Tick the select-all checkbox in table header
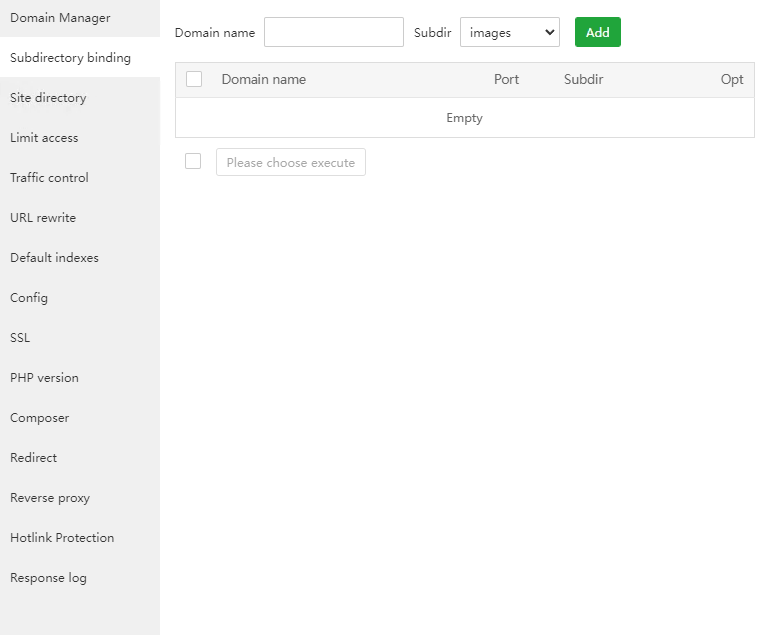 (194, 79)
